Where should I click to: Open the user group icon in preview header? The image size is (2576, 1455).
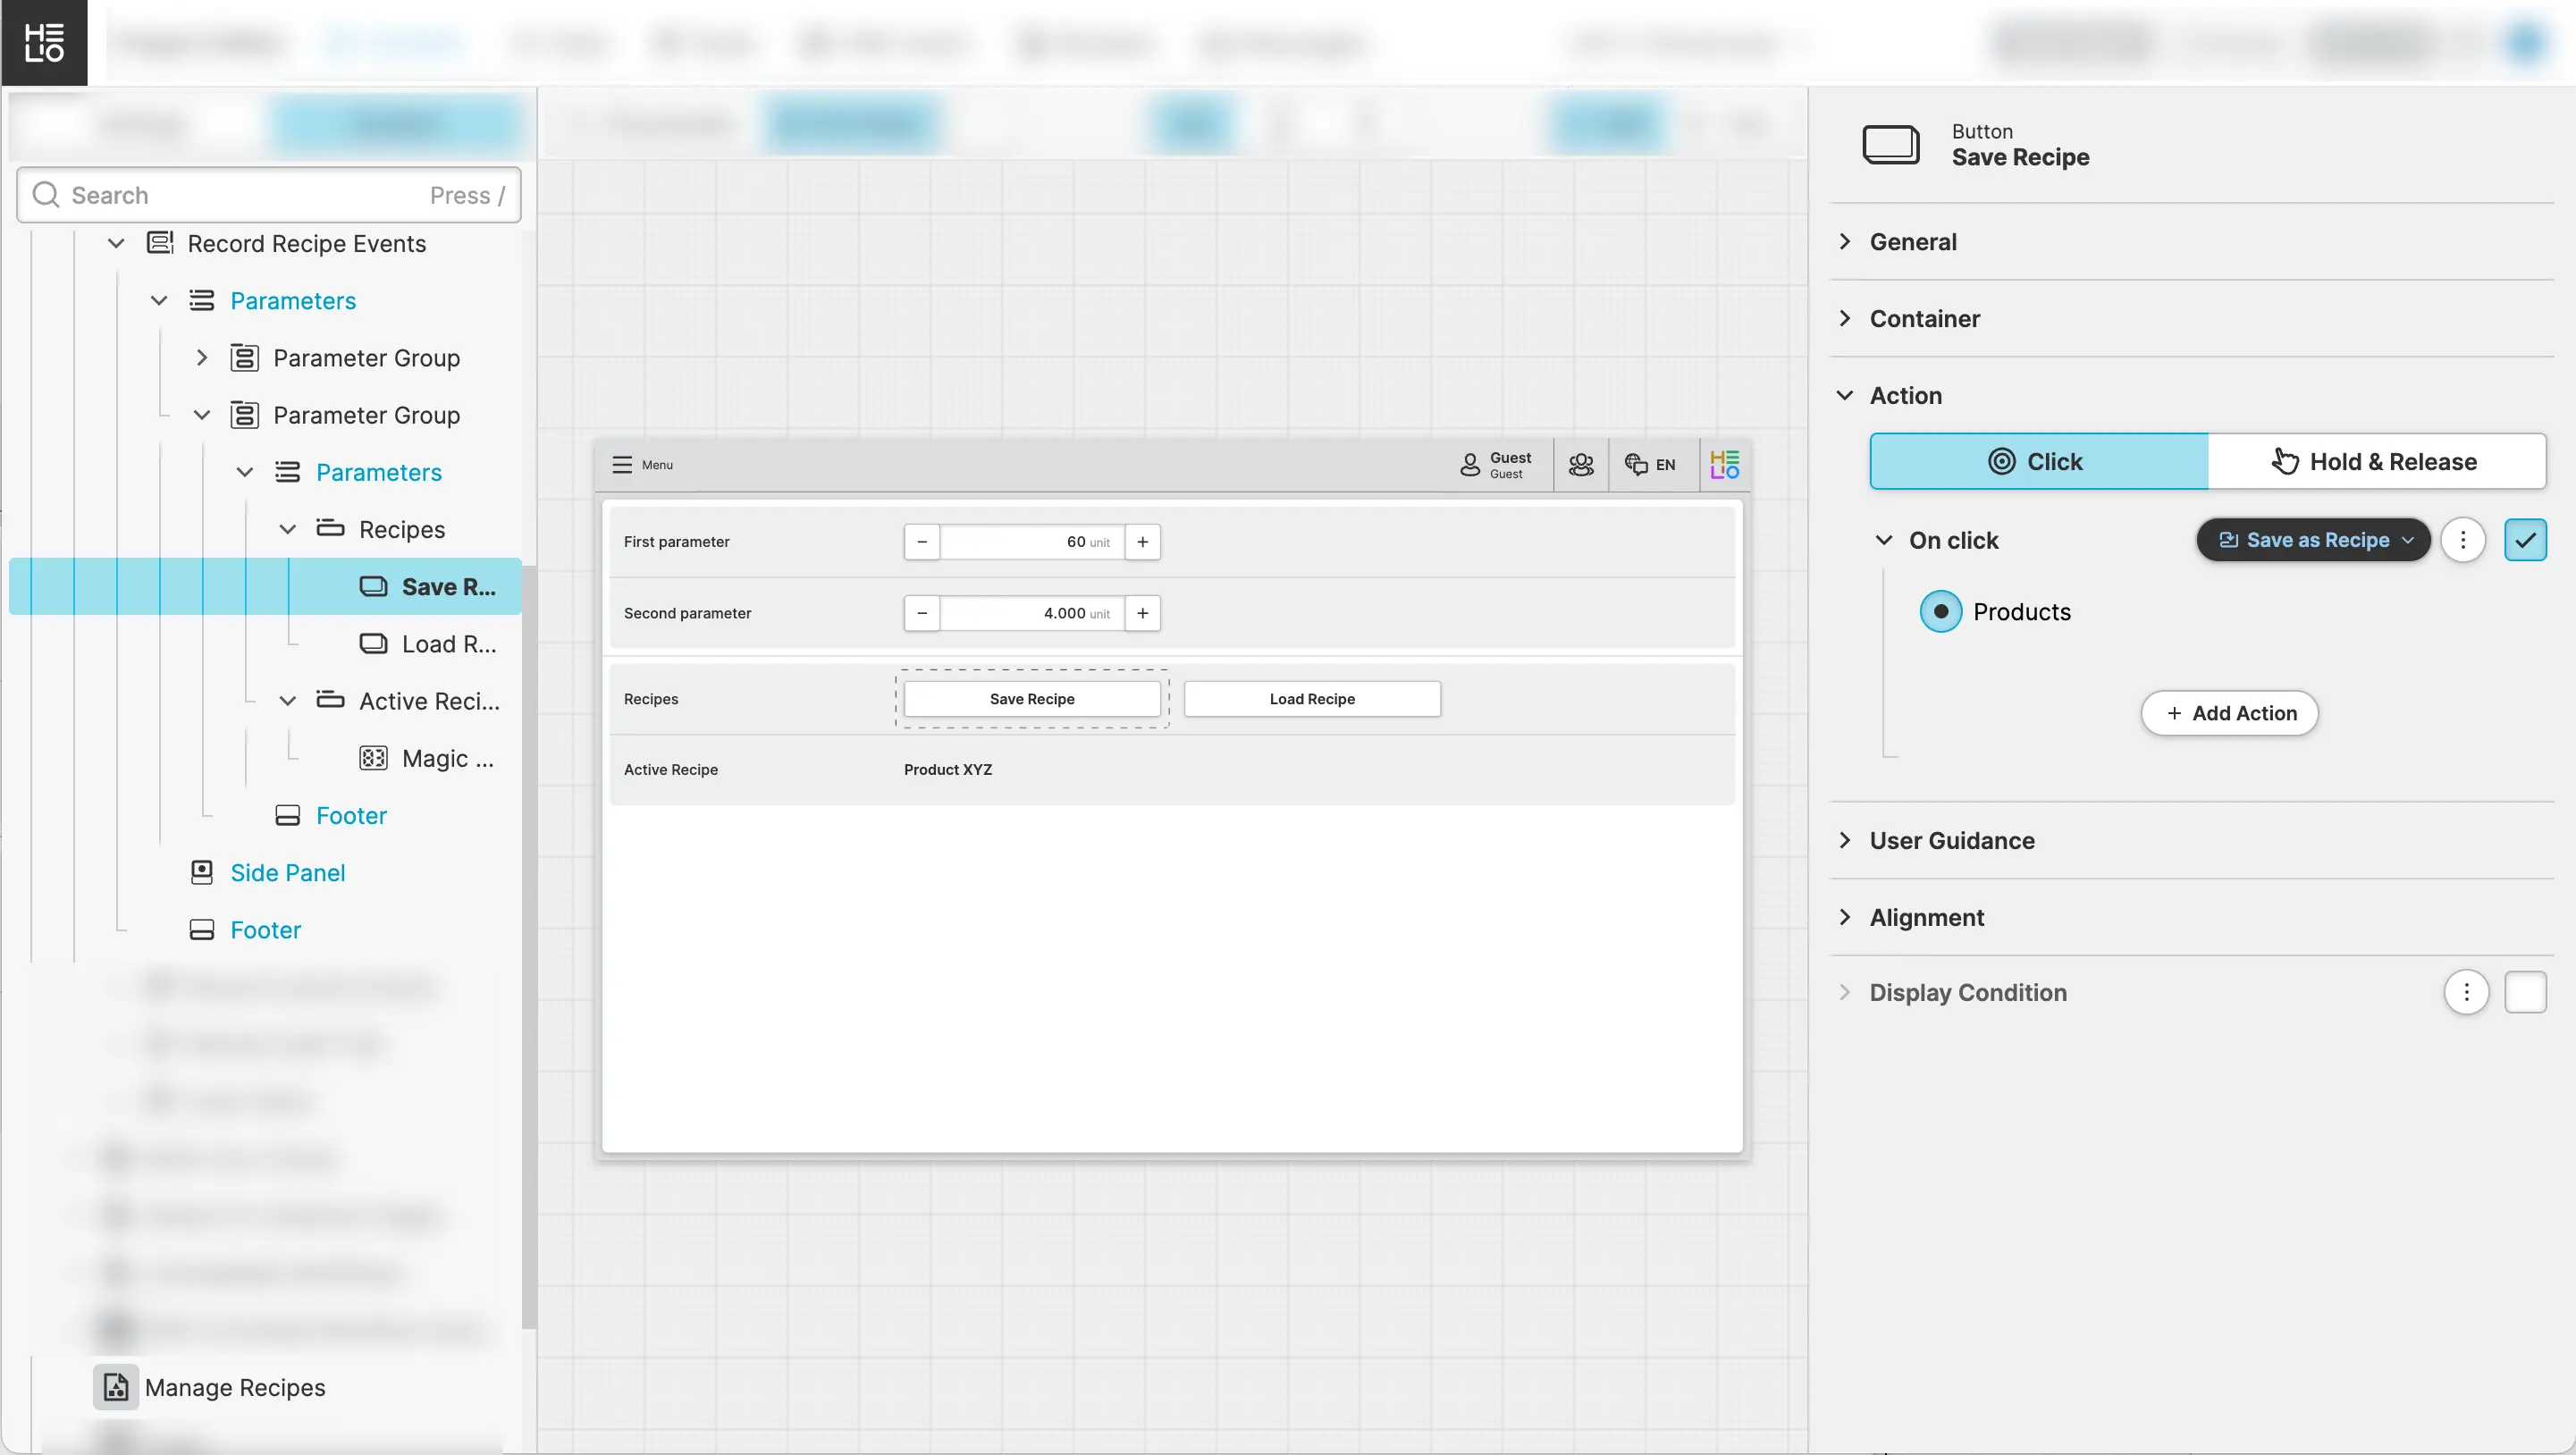point(1581,465)
